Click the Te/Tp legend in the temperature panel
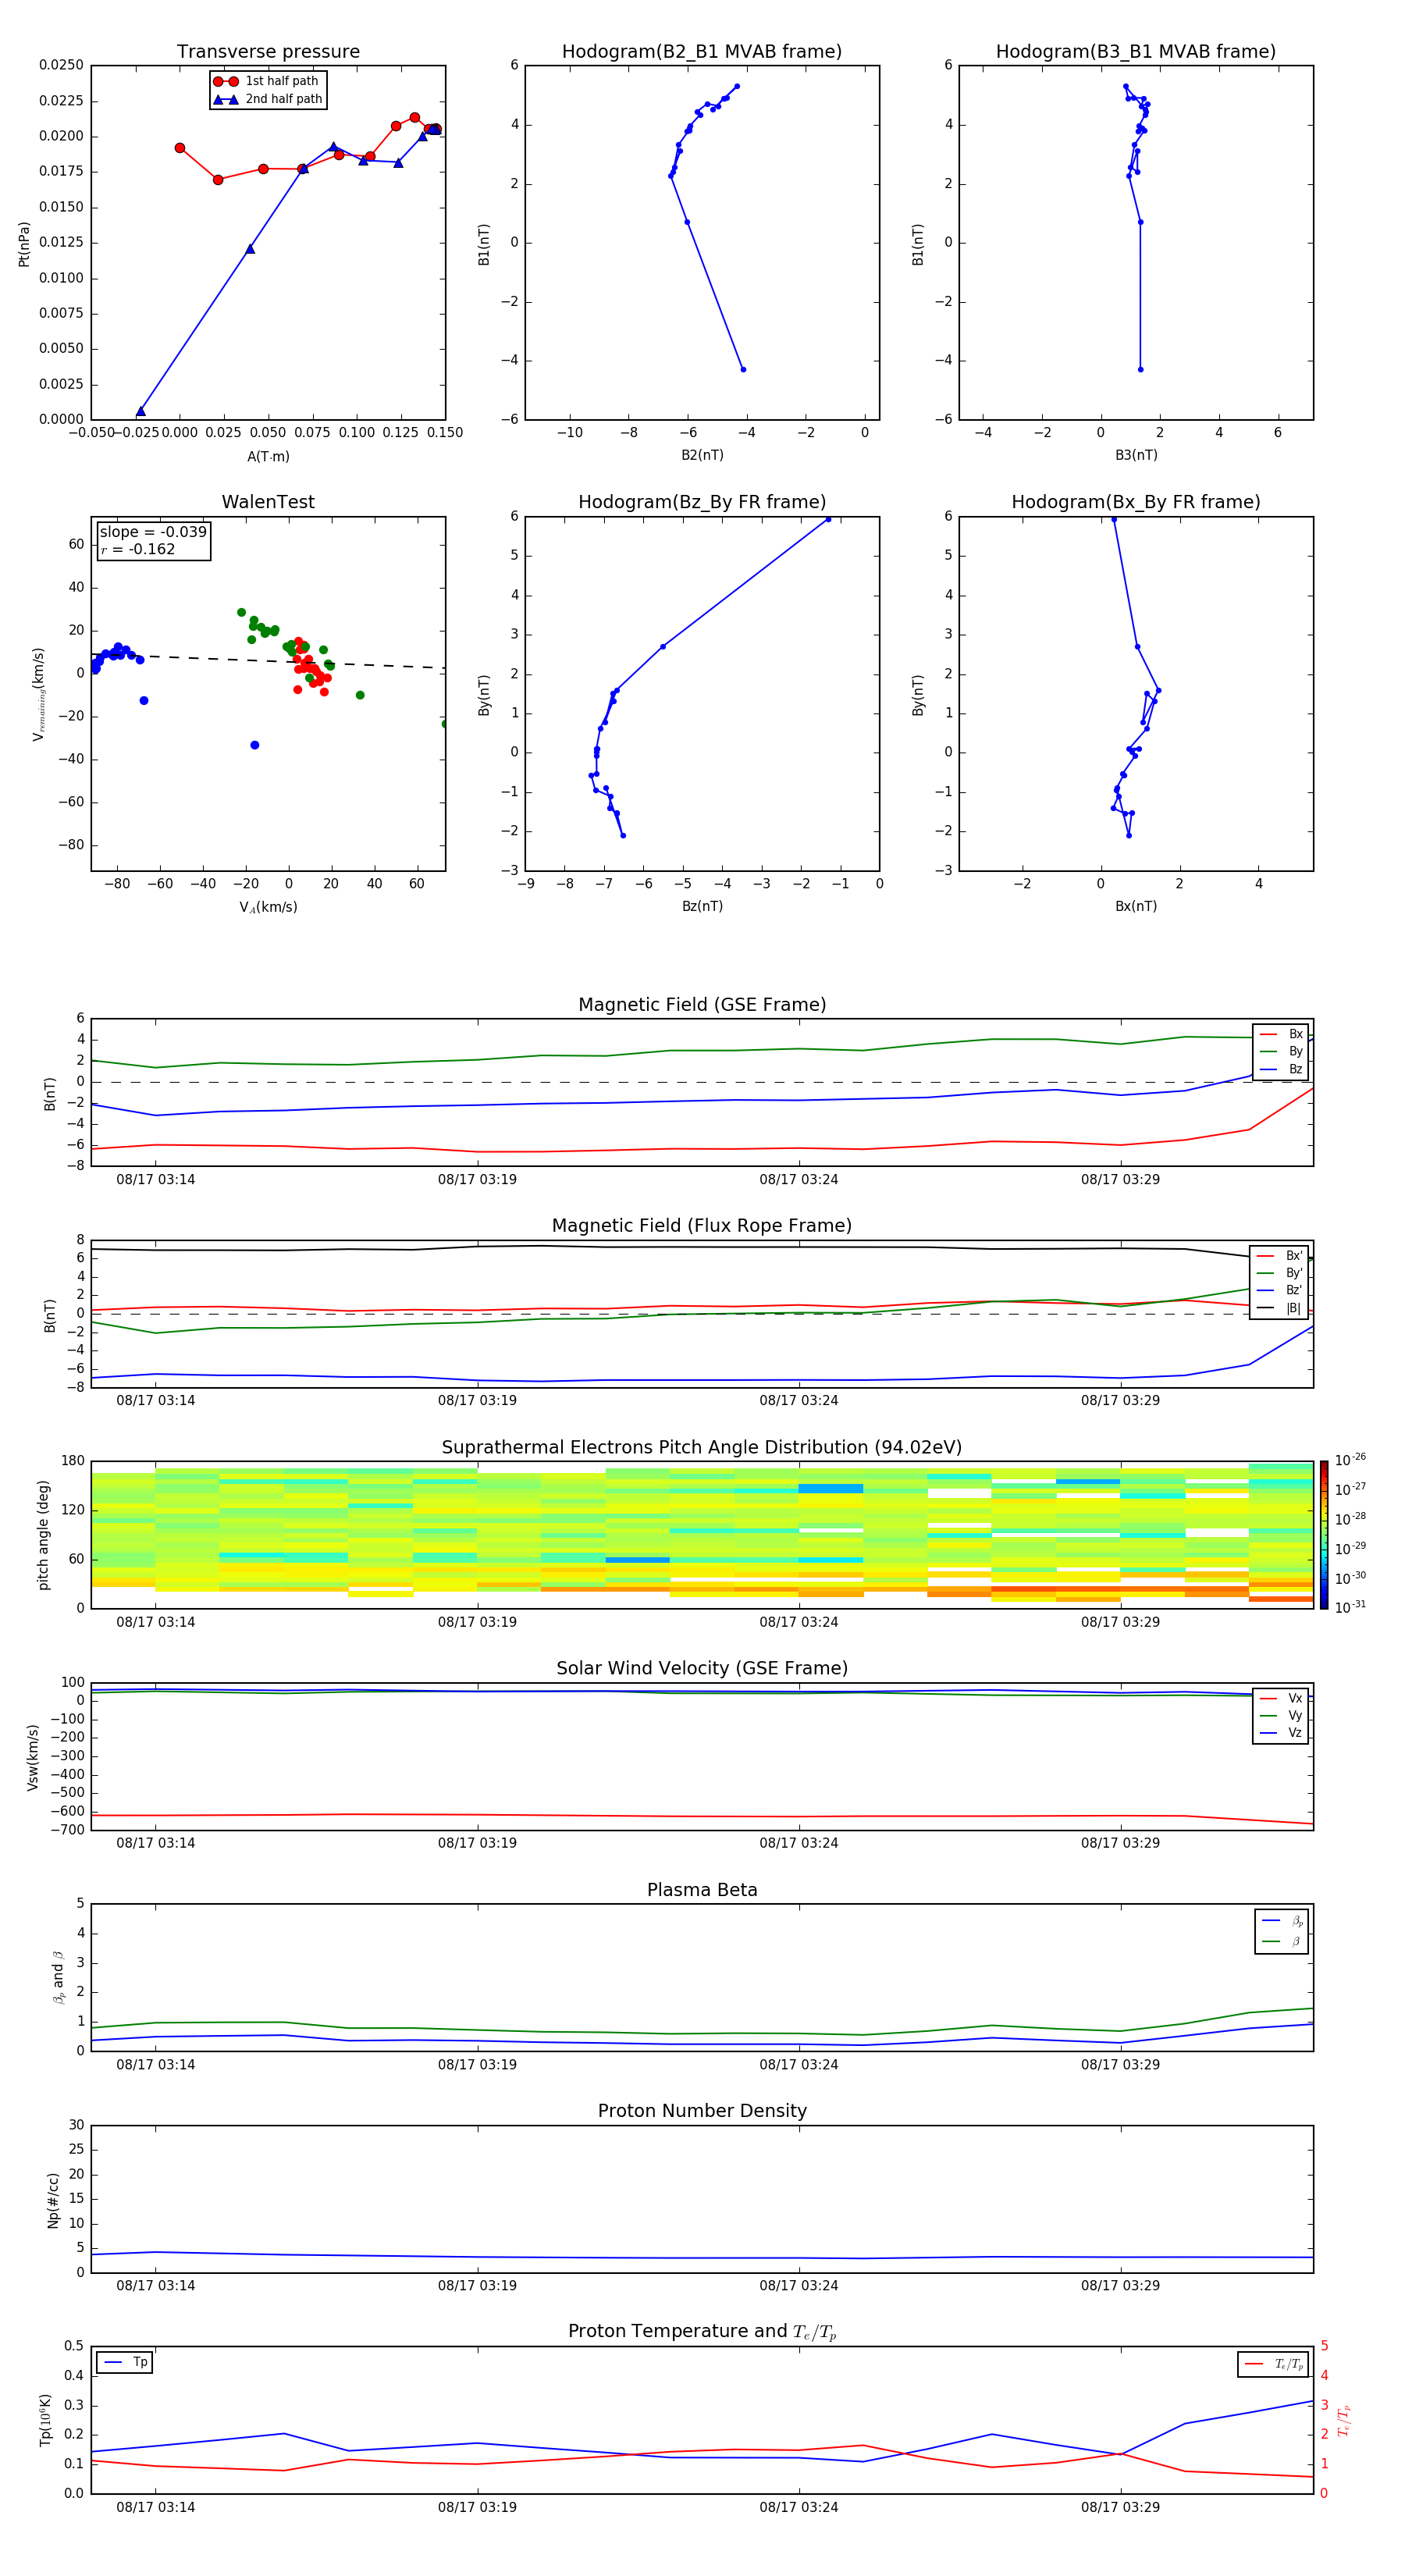Viewport: 1405px width, 2576px height. 1273,2364
